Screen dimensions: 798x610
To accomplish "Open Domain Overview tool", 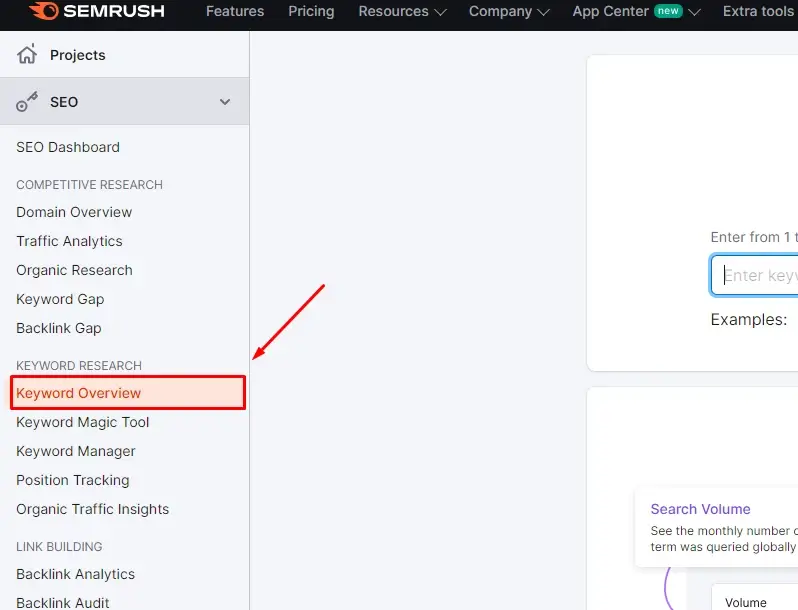I will [x=74, y=212].
